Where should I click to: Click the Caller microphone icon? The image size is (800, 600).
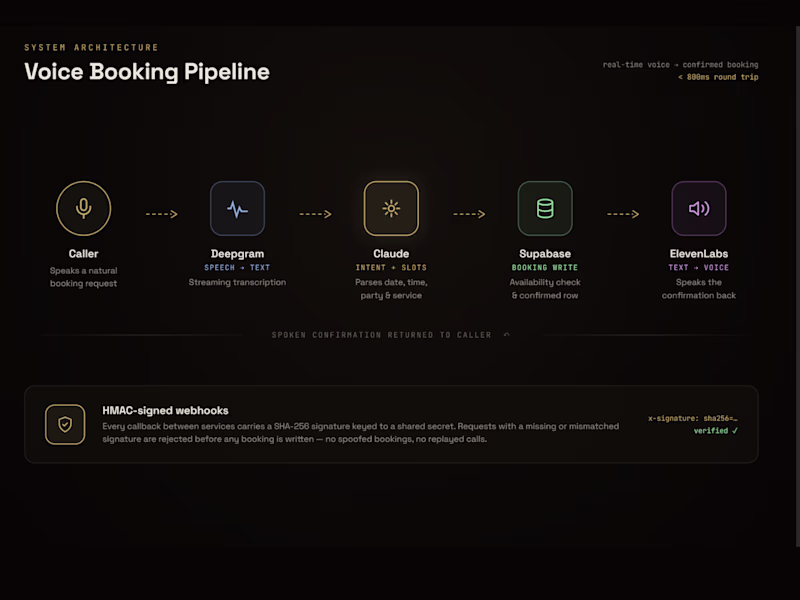click(84, 208)
